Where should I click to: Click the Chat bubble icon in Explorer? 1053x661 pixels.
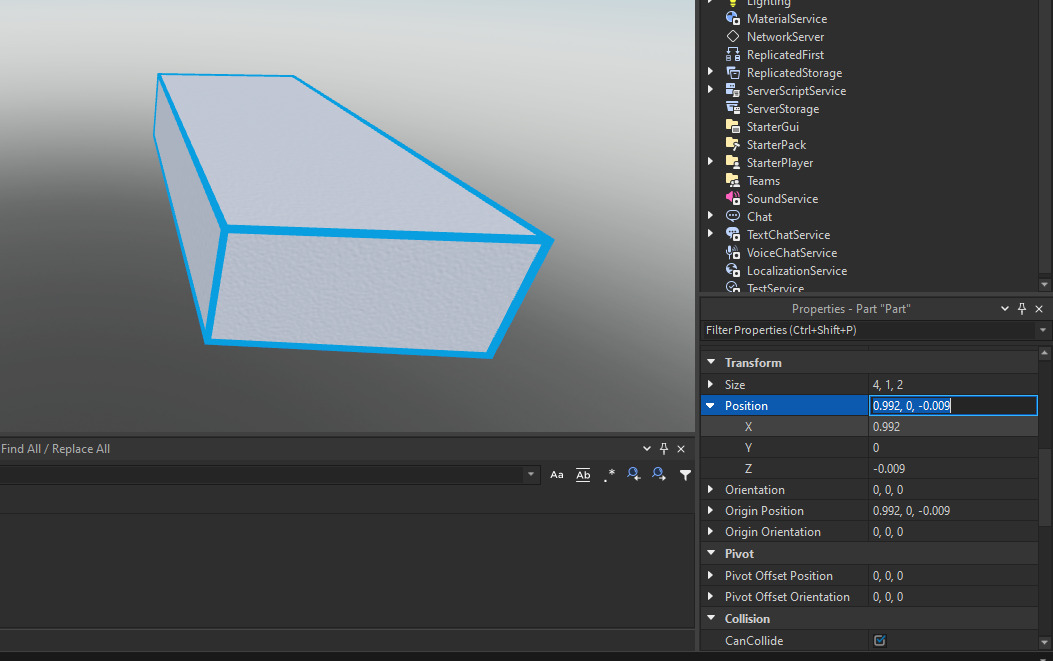[x=732, y=216]
